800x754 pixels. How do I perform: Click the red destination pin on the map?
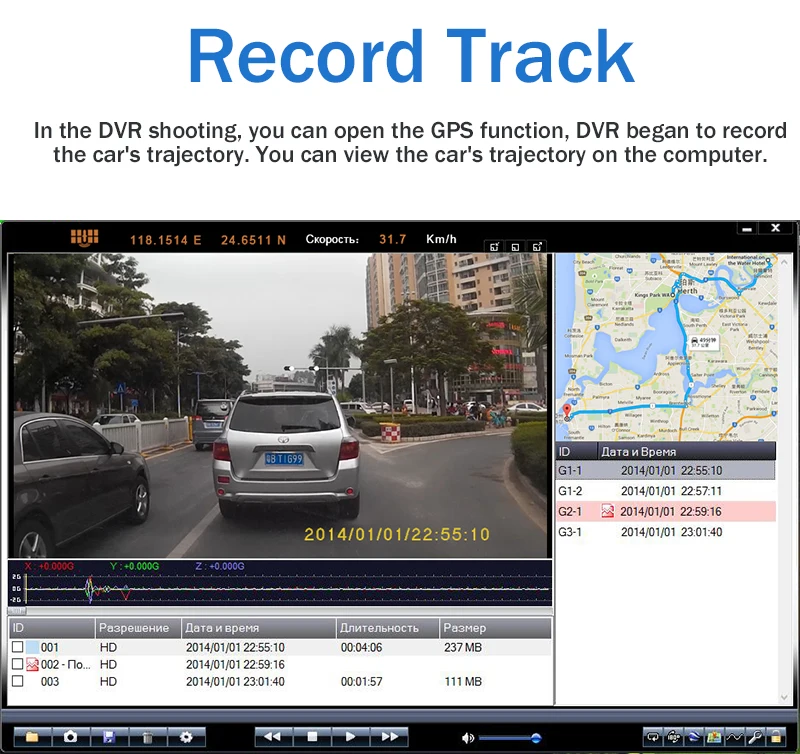tap(567, 411)
